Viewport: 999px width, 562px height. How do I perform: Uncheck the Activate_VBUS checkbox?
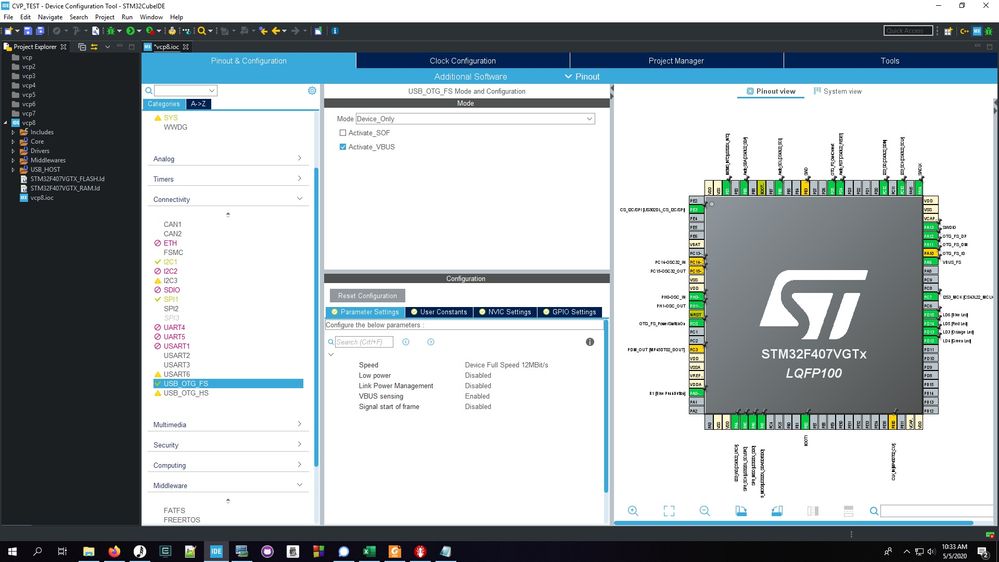tap(343, 147)
